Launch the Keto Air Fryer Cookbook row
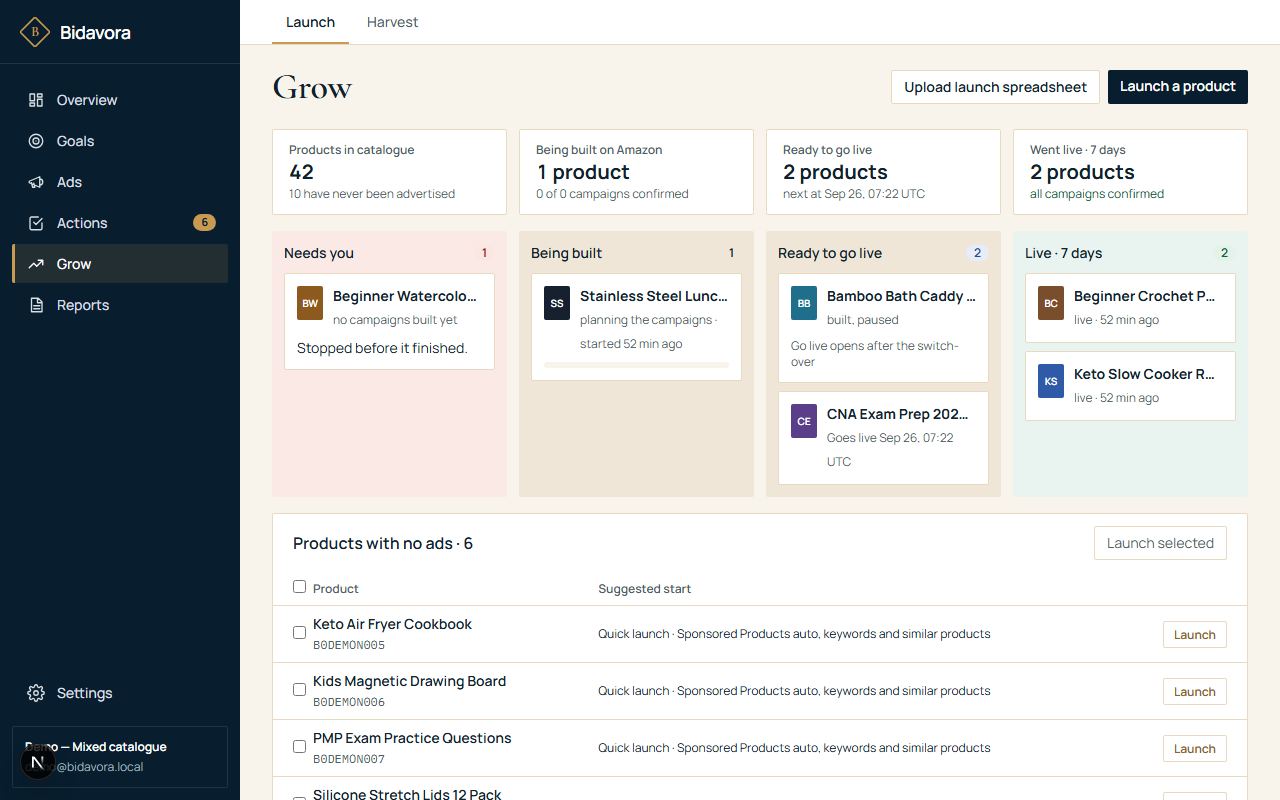 [1194, 635]
